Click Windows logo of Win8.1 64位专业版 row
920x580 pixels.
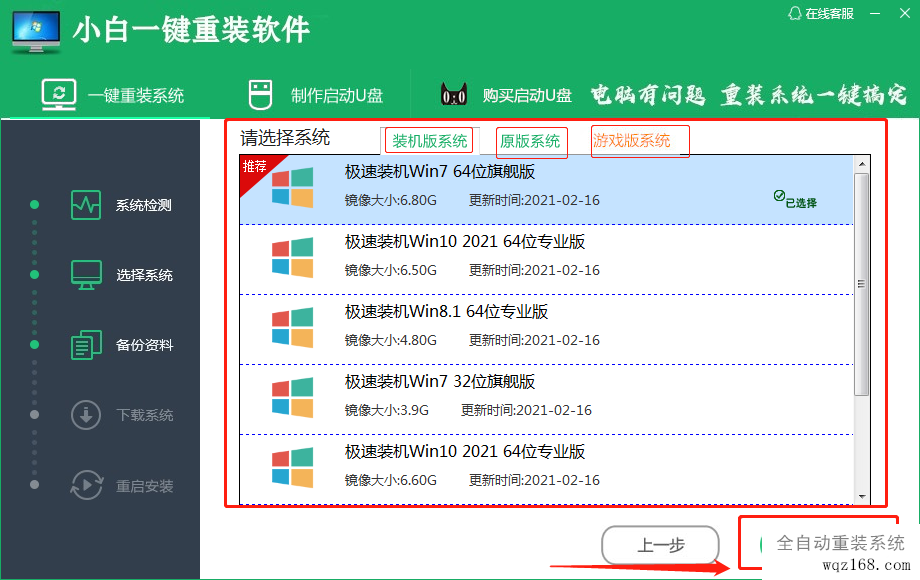pyautogui.click(x=292, y=327)
